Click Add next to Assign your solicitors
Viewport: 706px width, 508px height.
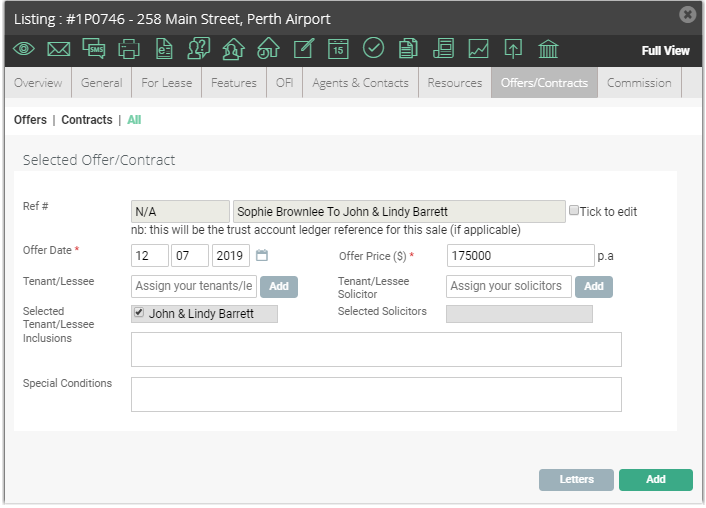point(593,286)
